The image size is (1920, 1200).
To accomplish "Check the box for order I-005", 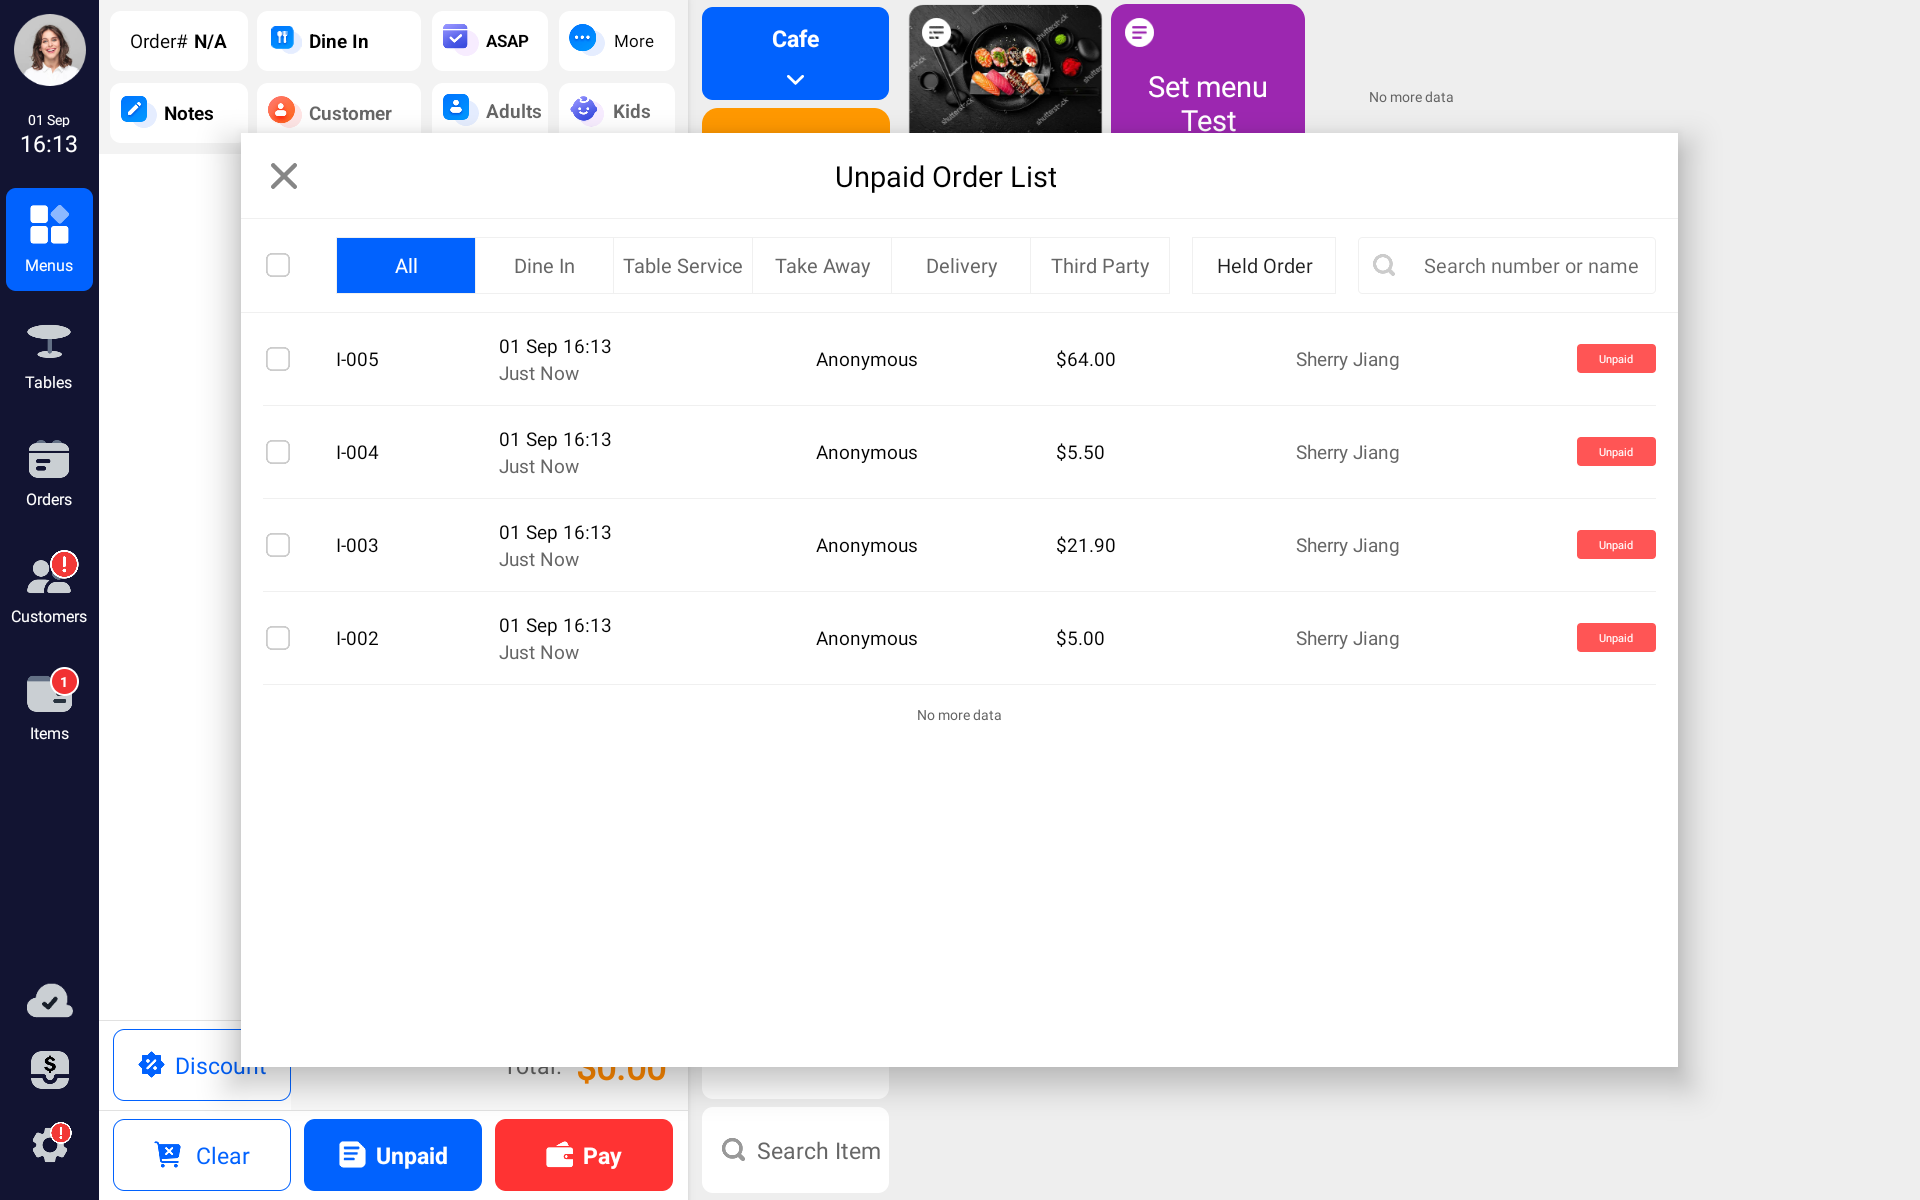I will pyautogui.click(x=278, y=359).
